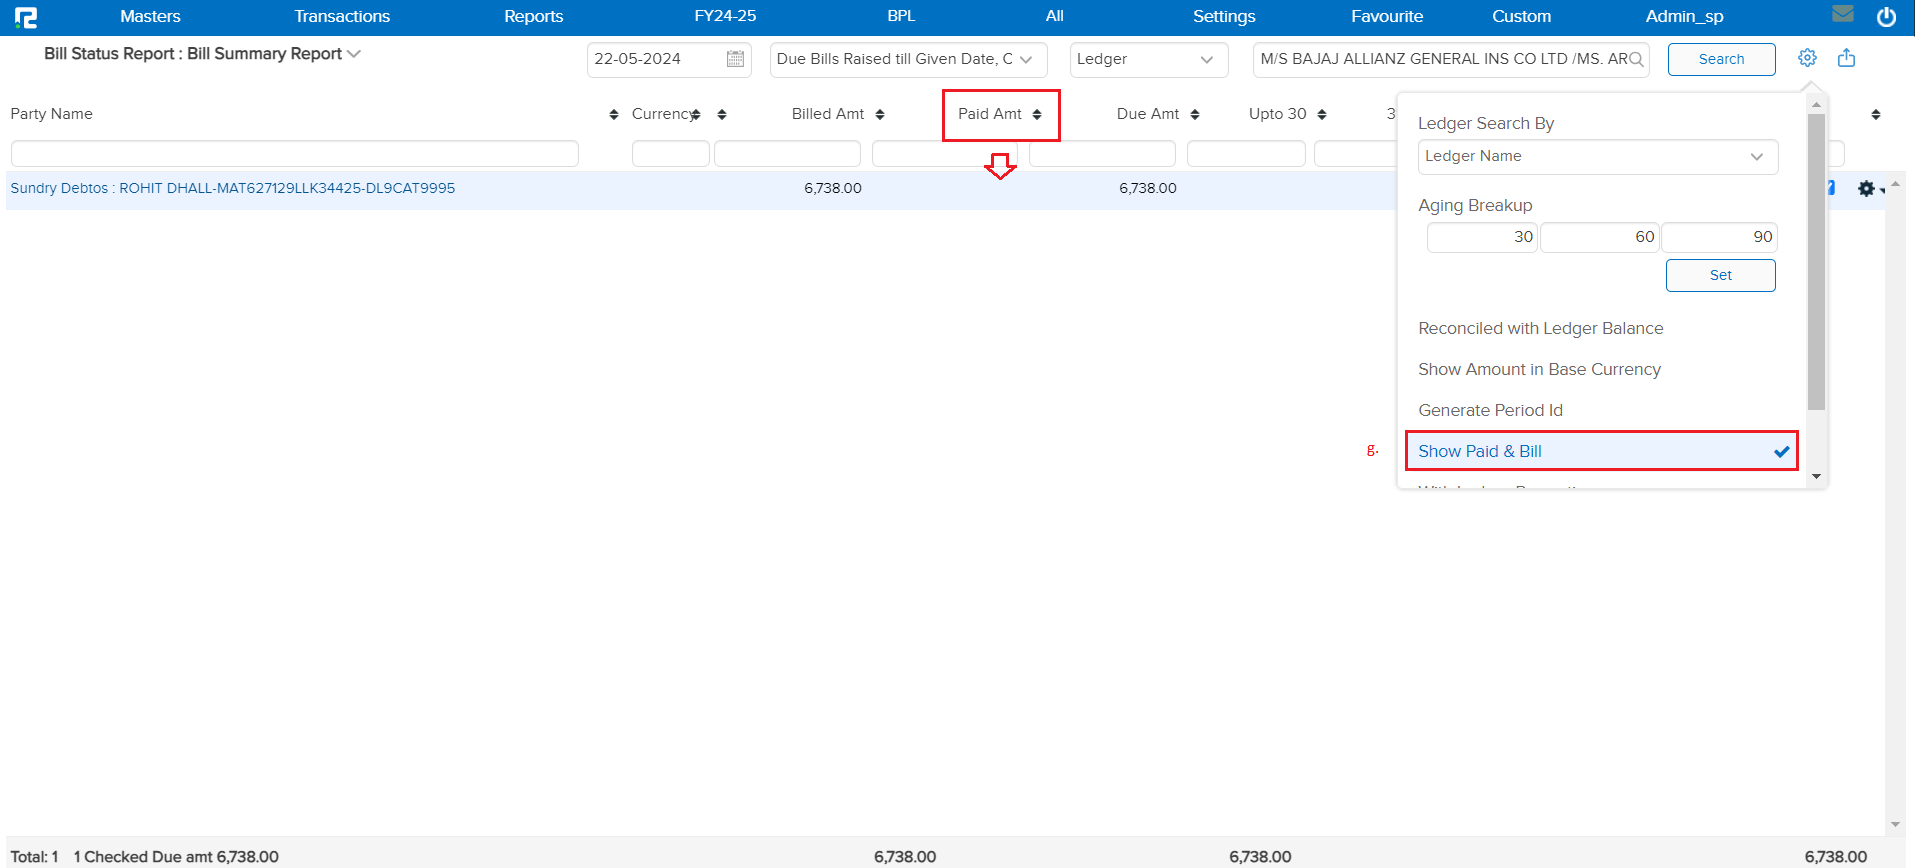Enable Show Amount in Base Currency

[1539, 369]
